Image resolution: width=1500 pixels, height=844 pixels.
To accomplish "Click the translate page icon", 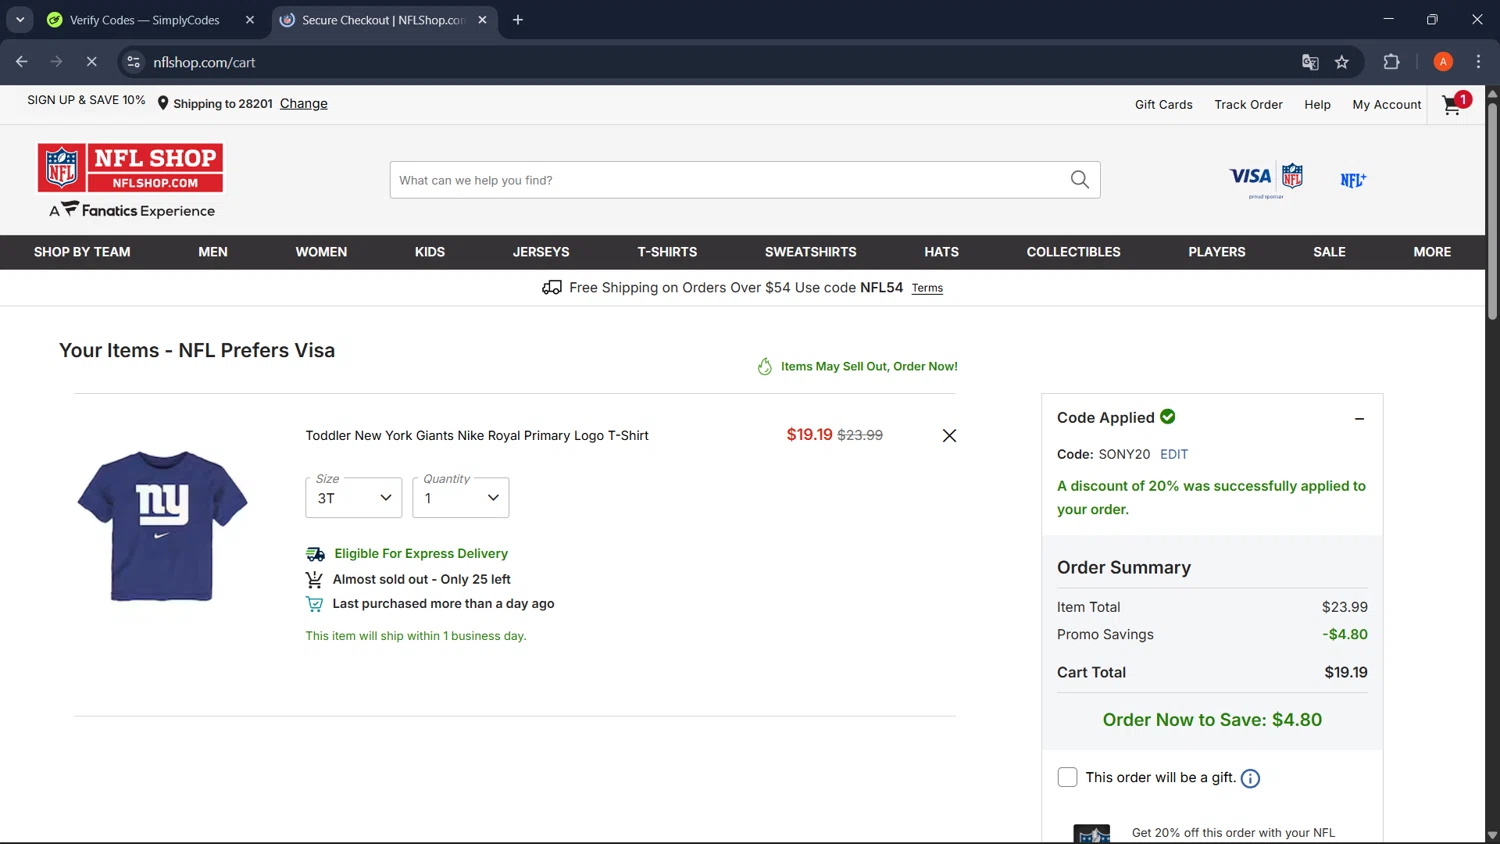I will point(1310,62).
